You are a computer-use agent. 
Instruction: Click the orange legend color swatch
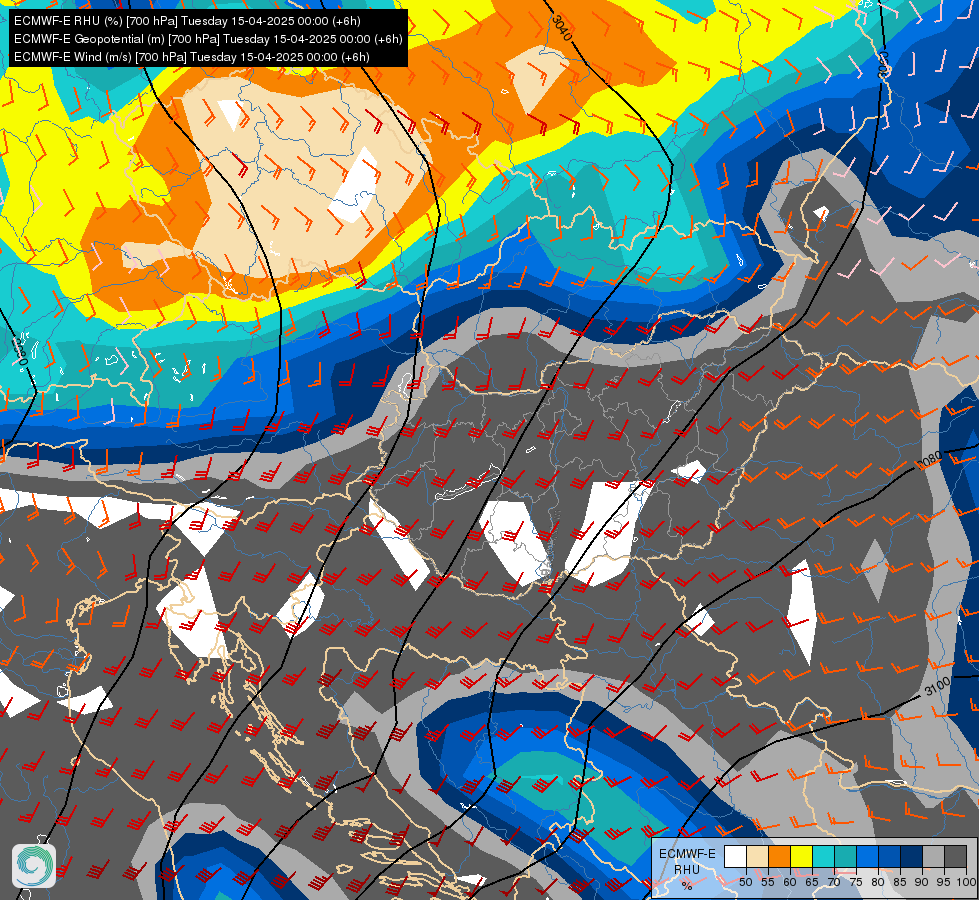click(779, 856)
